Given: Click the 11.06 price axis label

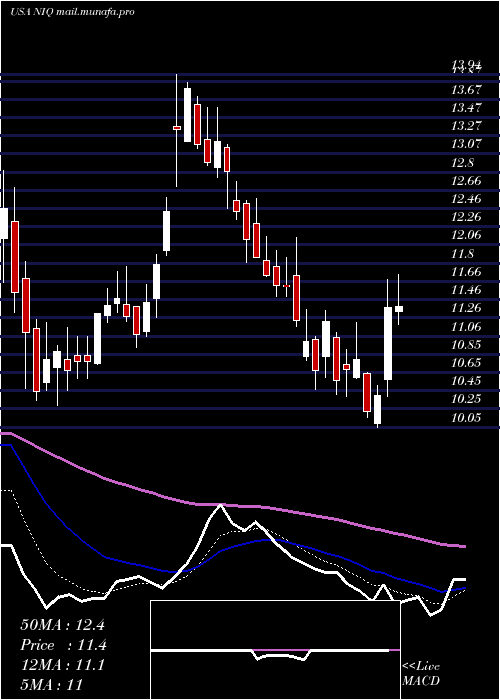Looking at the screenshot, I should click(467, 326).
